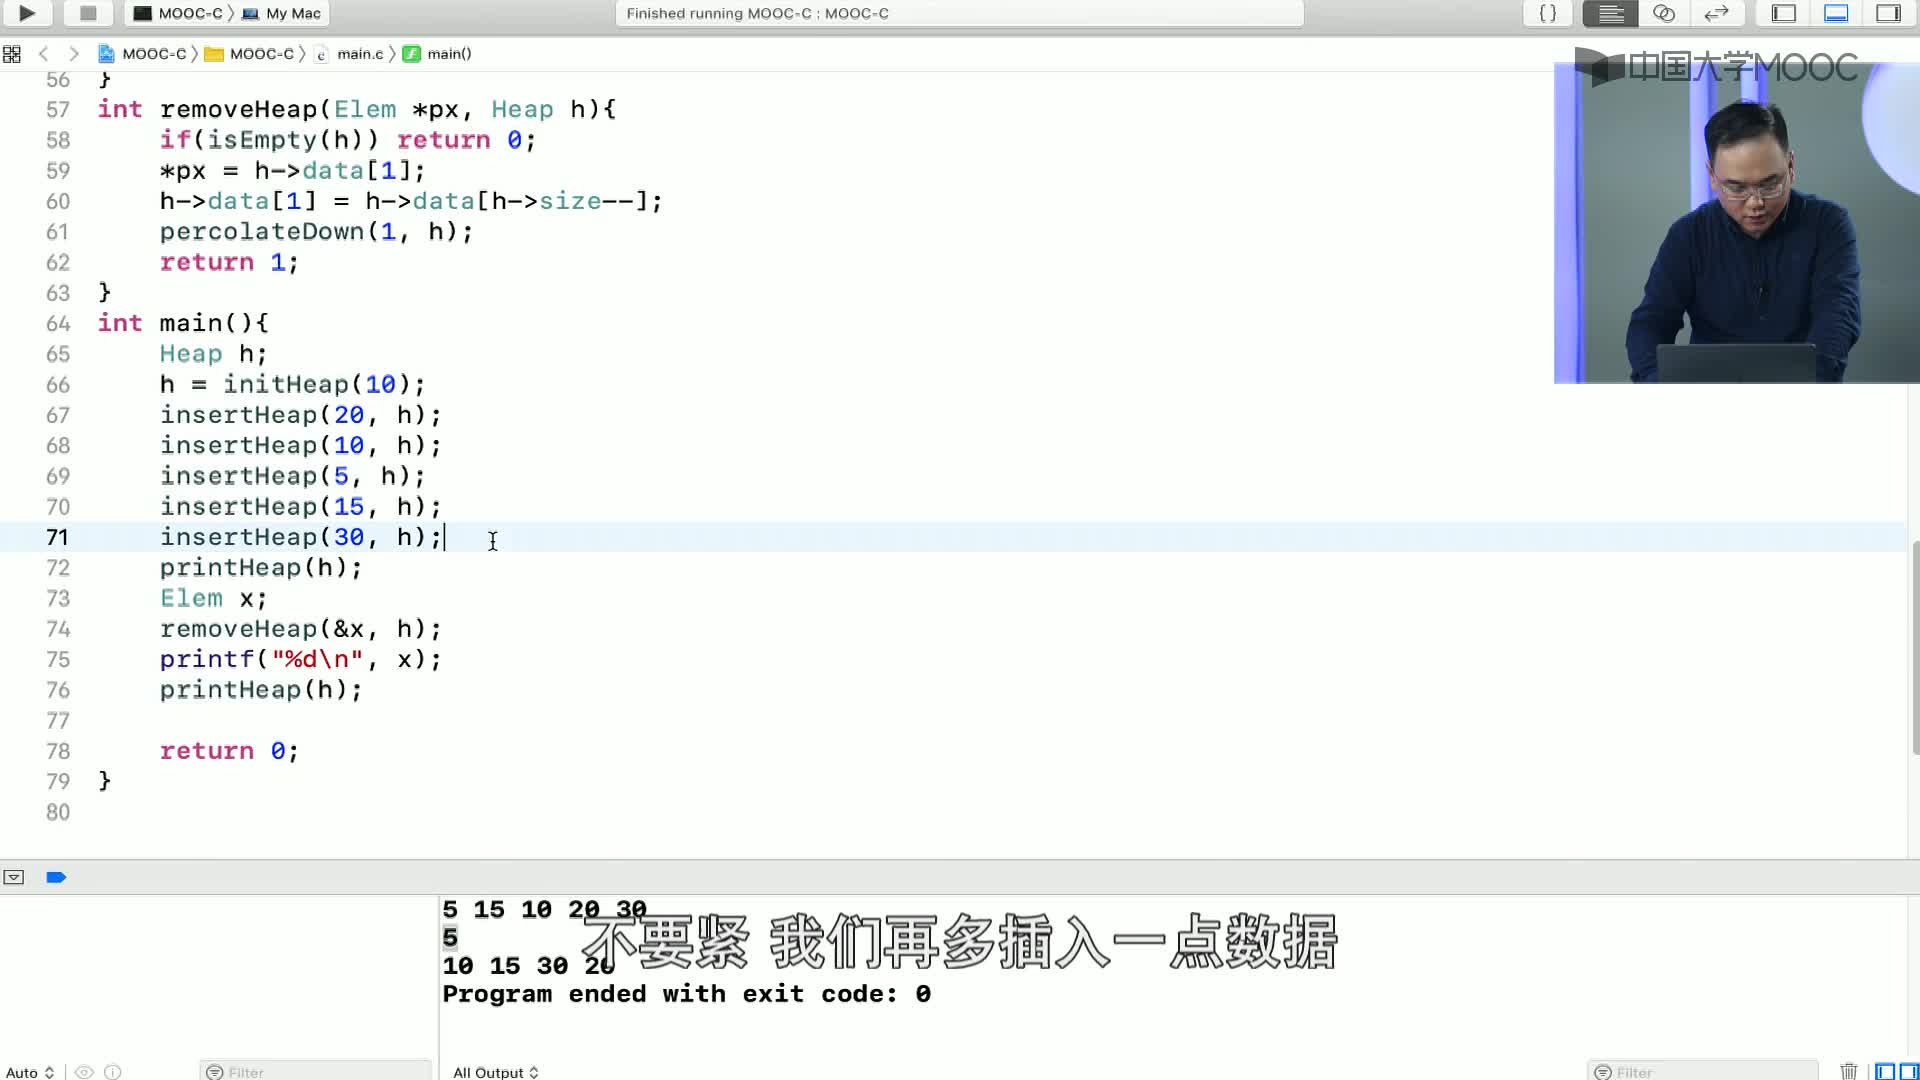The image size is (1920, 1080).
Task: Focus the console Filter field
Action: pyautogui.click(x=1702, y=1071)
